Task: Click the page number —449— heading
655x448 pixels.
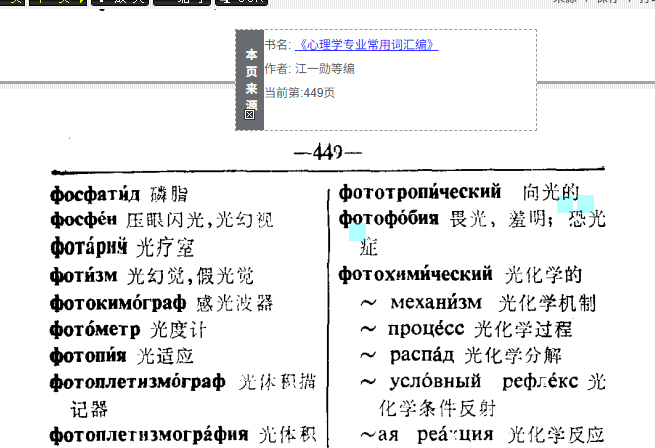Action: [328, 152]
